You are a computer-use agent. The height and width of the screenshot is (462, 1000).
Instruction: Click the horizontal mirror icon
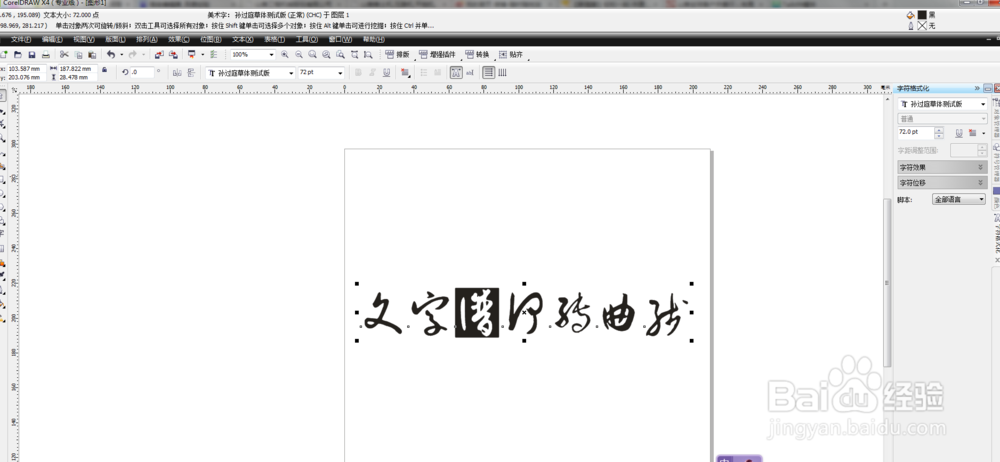pos(177,73)
